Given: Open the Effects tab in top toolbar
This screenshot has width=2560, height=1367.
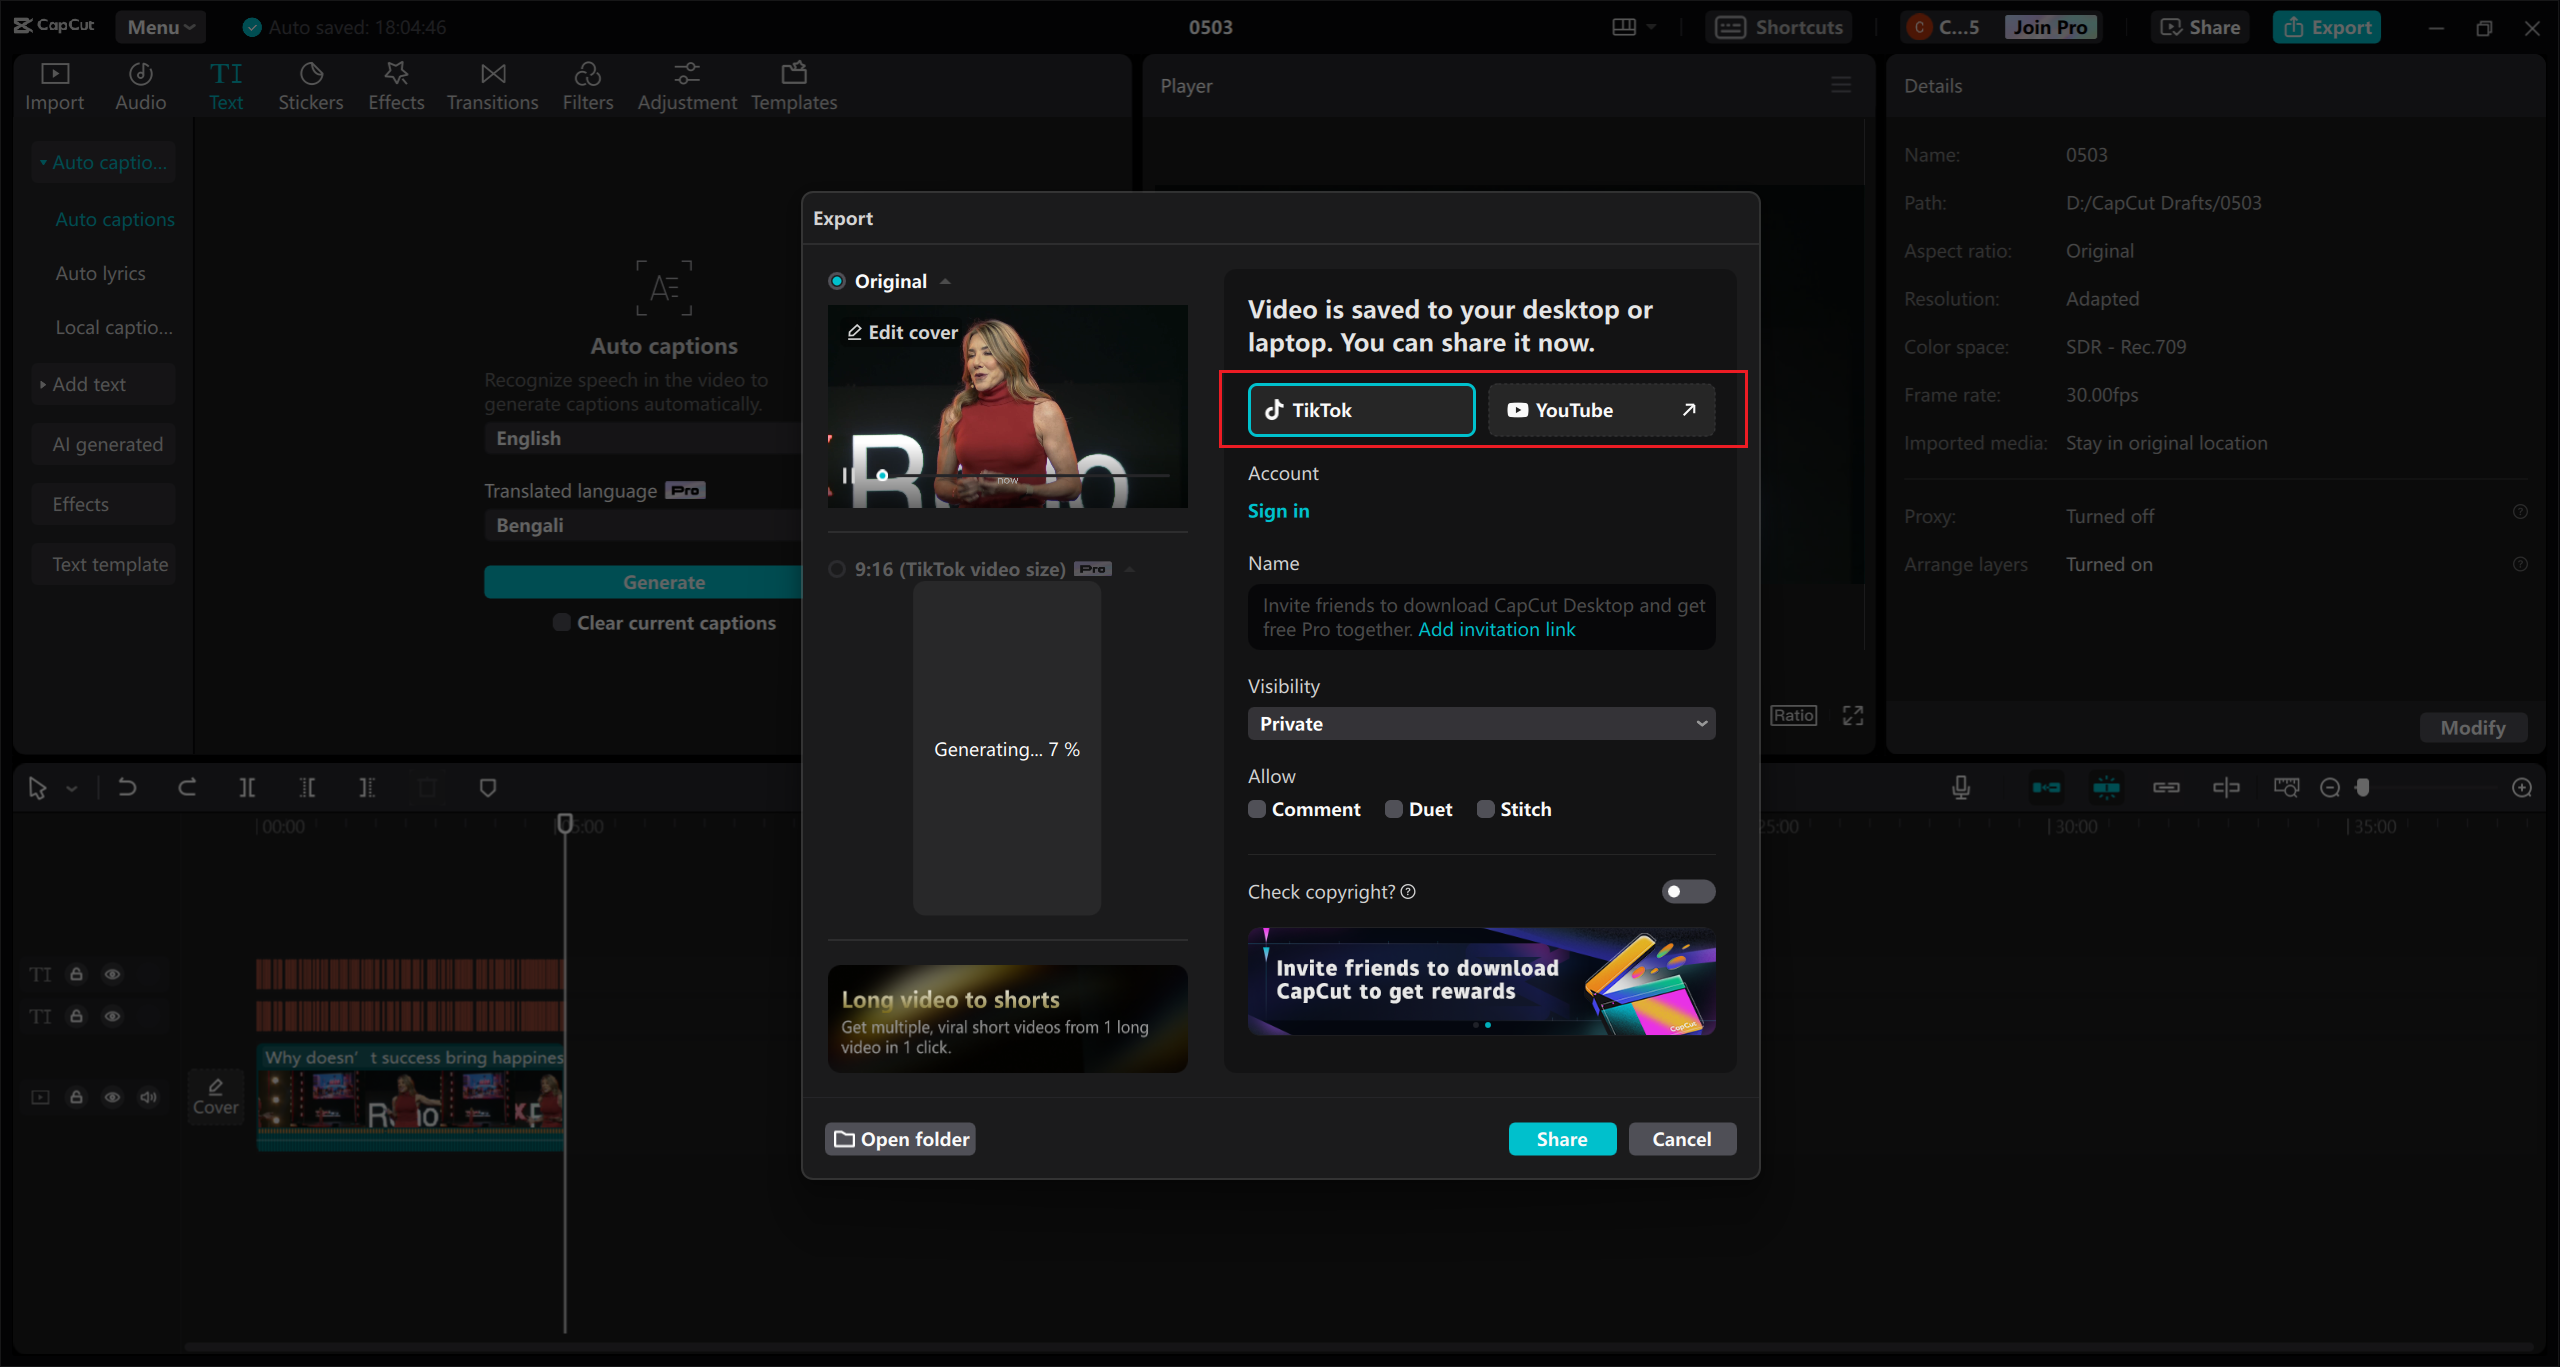Looking at the screenshot, I should click(396, 86).
